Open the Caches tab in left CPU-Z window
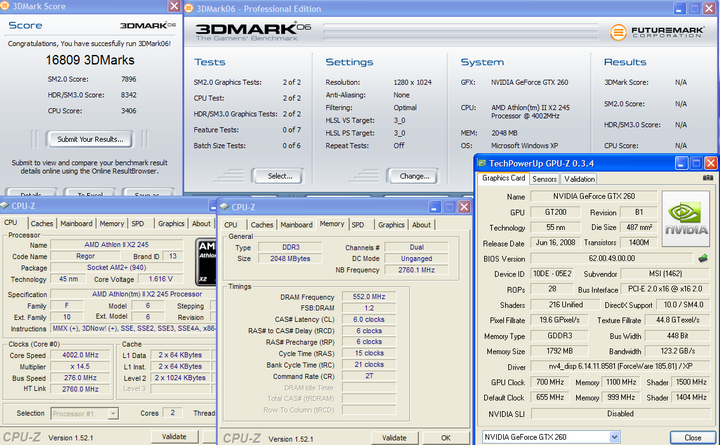 pyautogui.click(x=42, y=223)
